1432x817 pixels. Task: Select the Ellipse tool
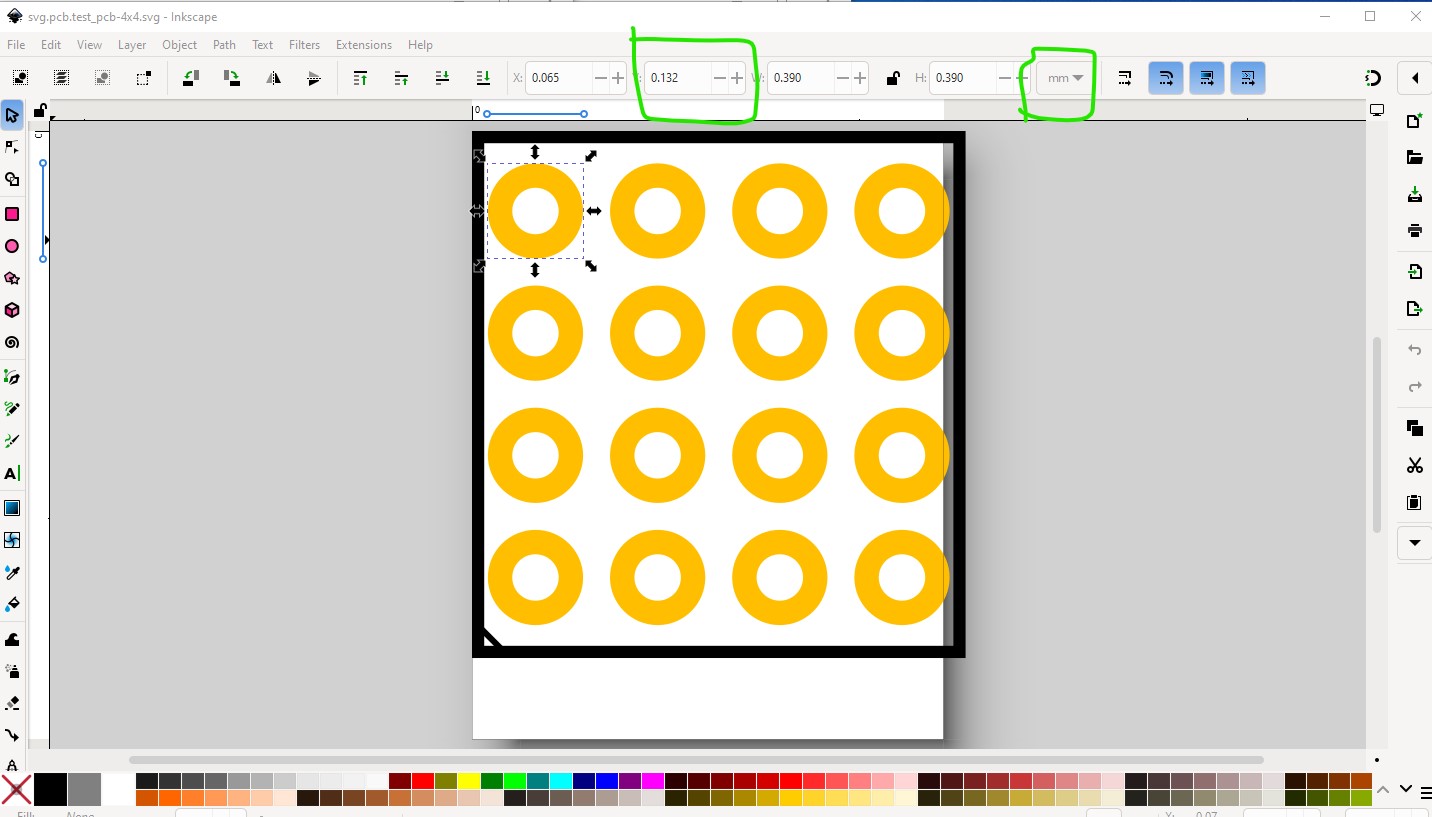coord(12,246)
